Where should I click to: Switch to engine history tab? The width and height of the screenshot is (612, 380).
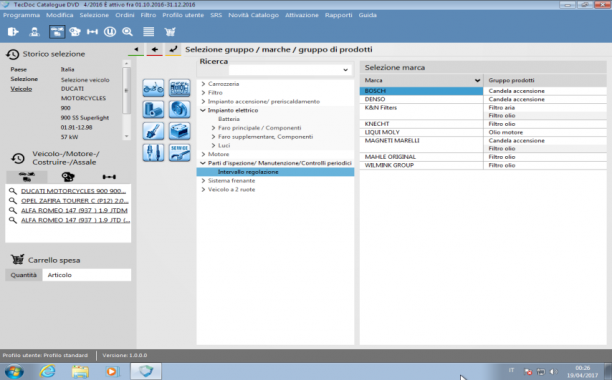68,177
